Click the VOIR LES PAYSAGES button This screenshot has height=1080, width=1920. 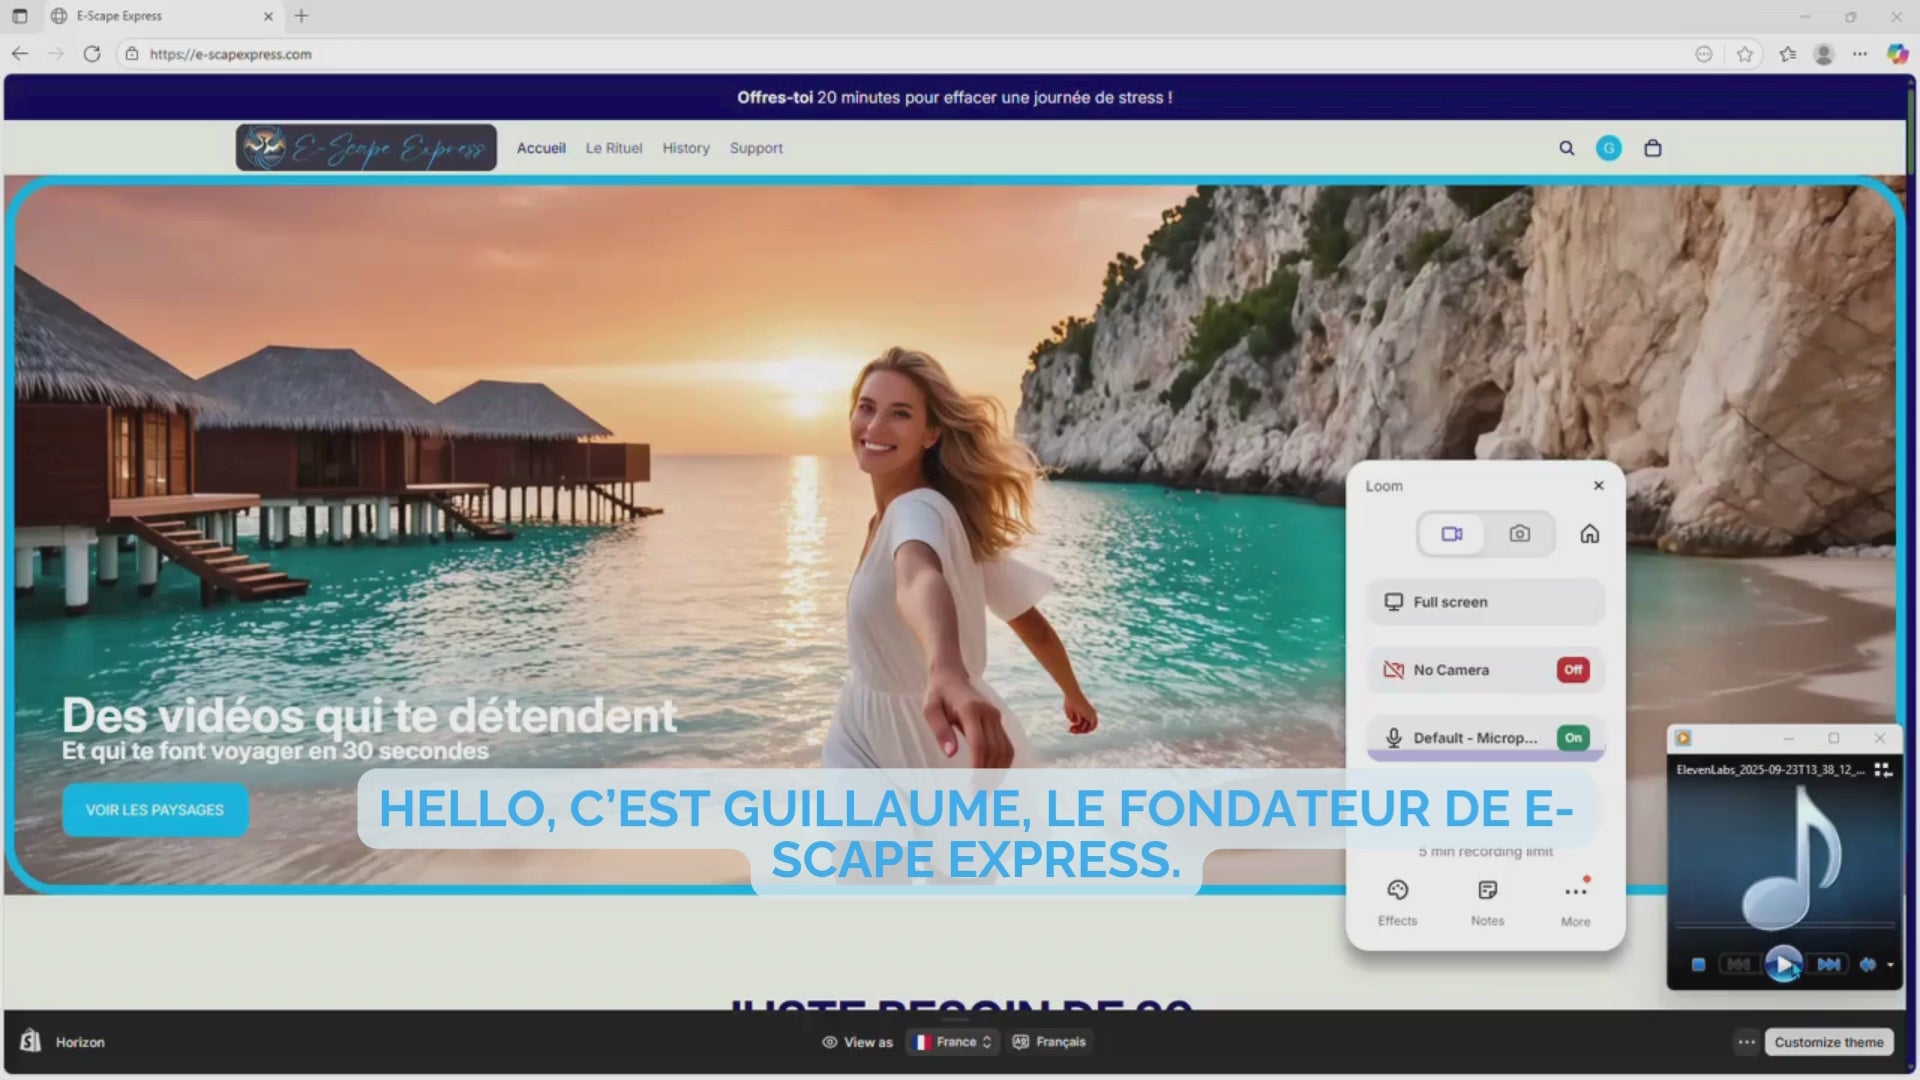155,810
